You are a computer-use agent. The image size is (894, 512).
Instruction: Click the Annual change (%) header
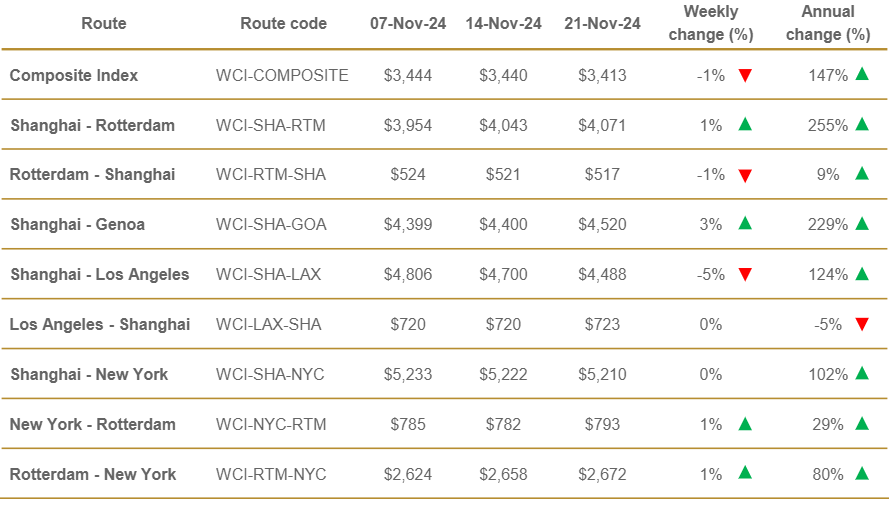click(x=828, y=23)
